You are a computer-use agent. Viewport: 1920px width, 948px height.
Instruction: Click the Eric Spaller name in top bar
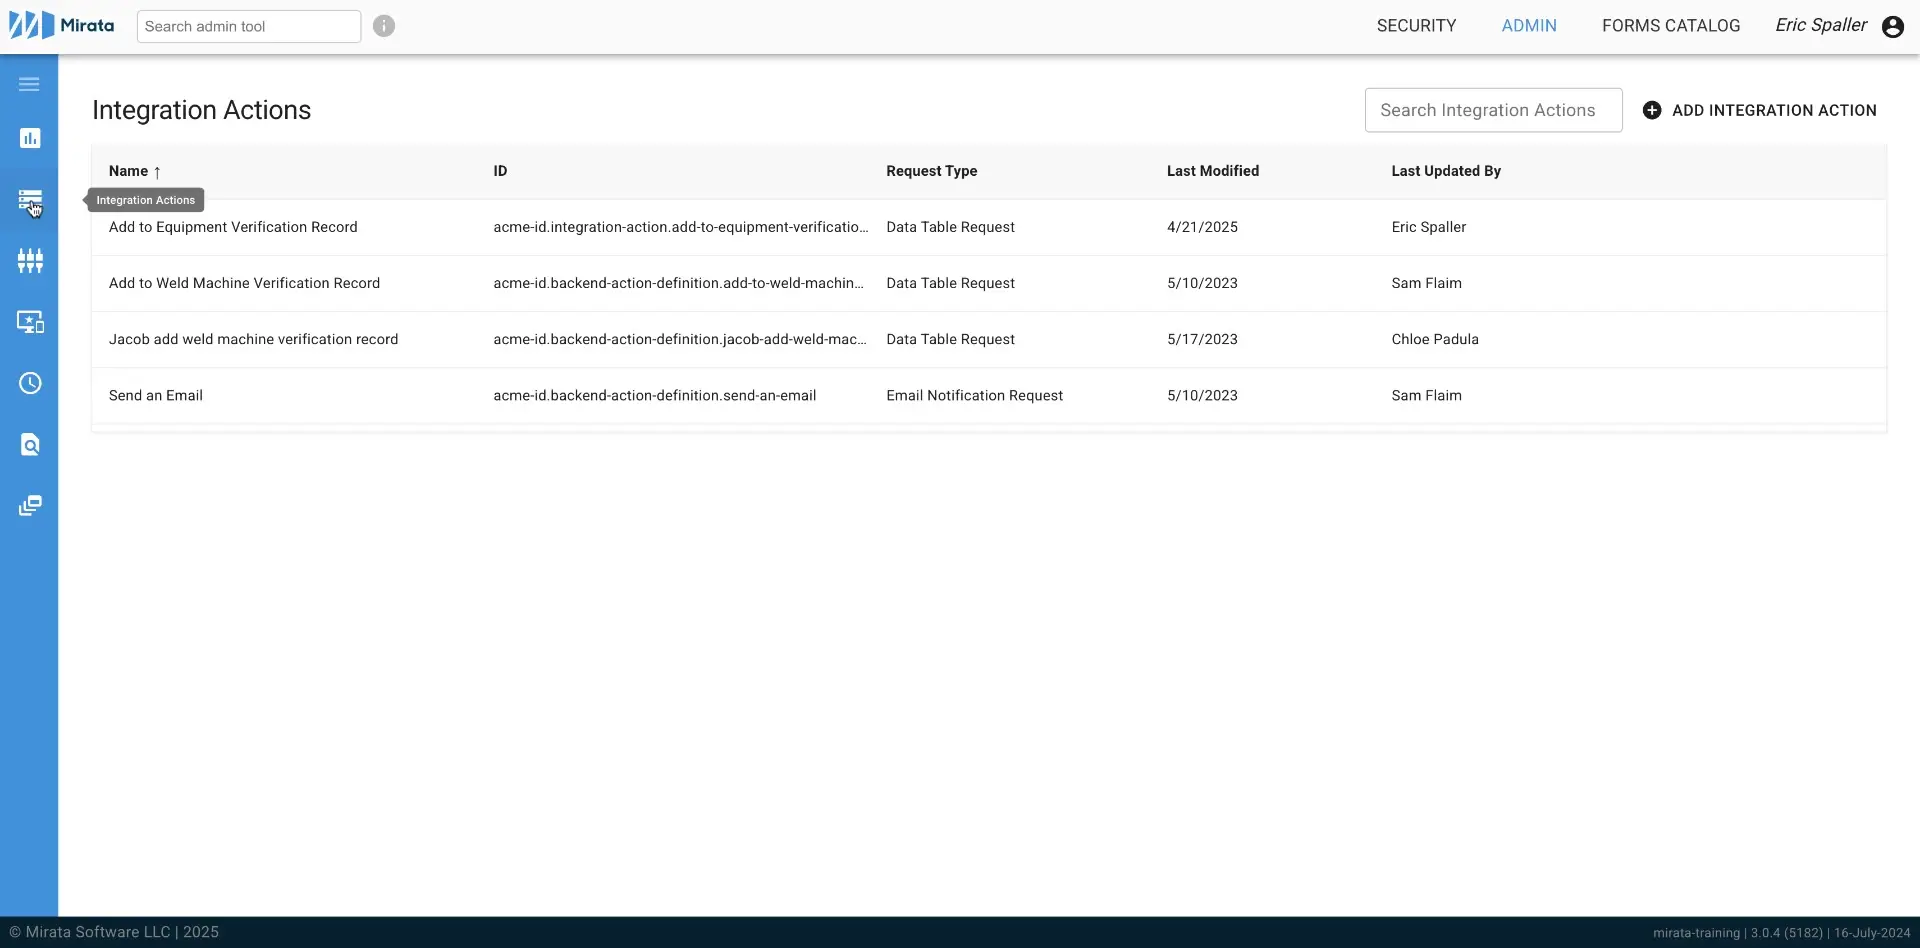point(1822,25)
